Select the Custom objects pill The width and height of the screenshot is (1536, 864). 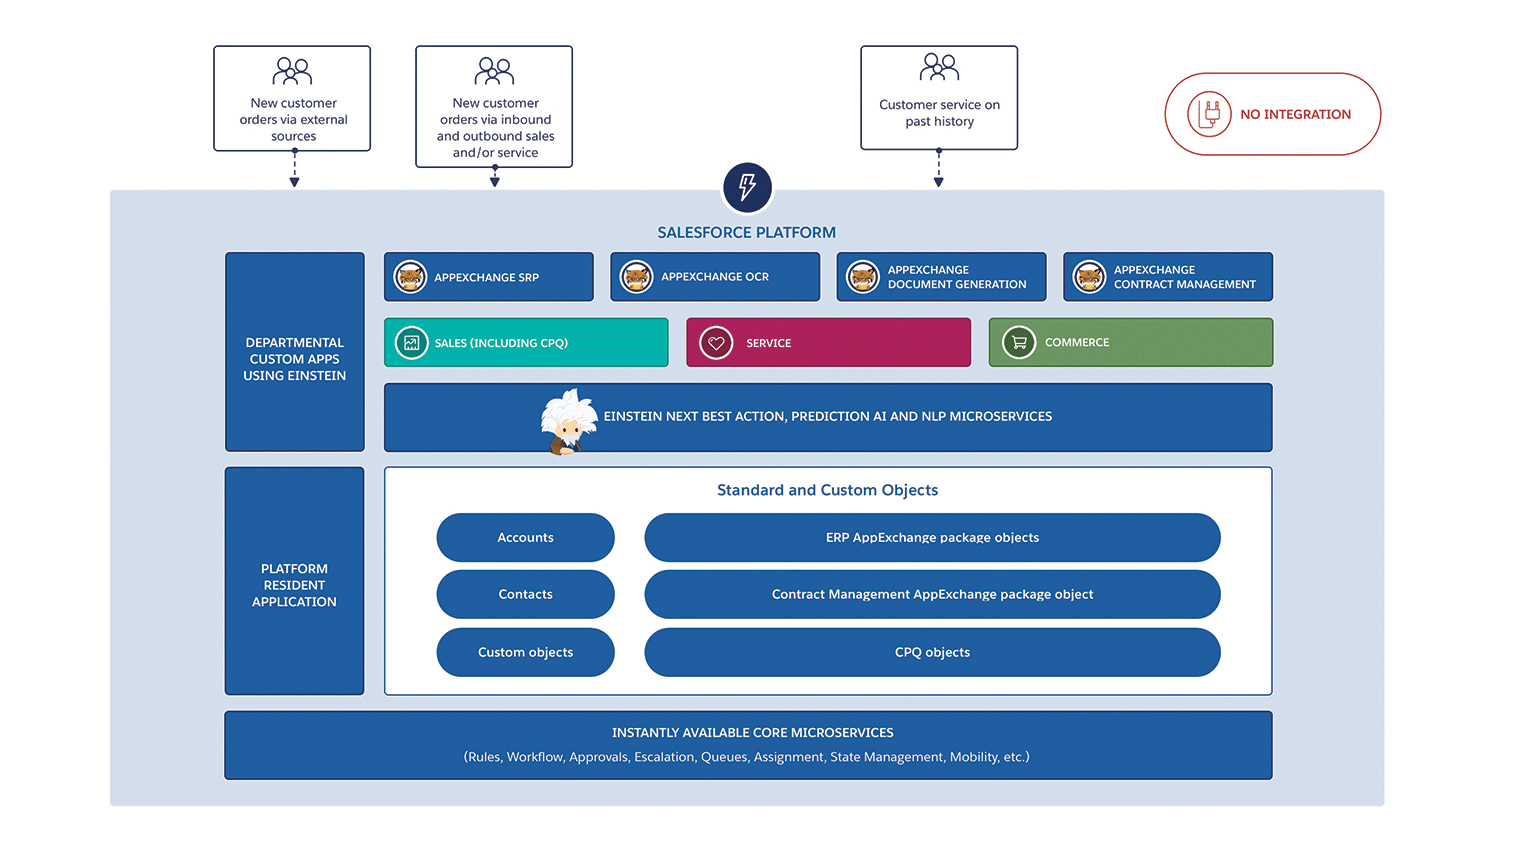coord(525,652)
